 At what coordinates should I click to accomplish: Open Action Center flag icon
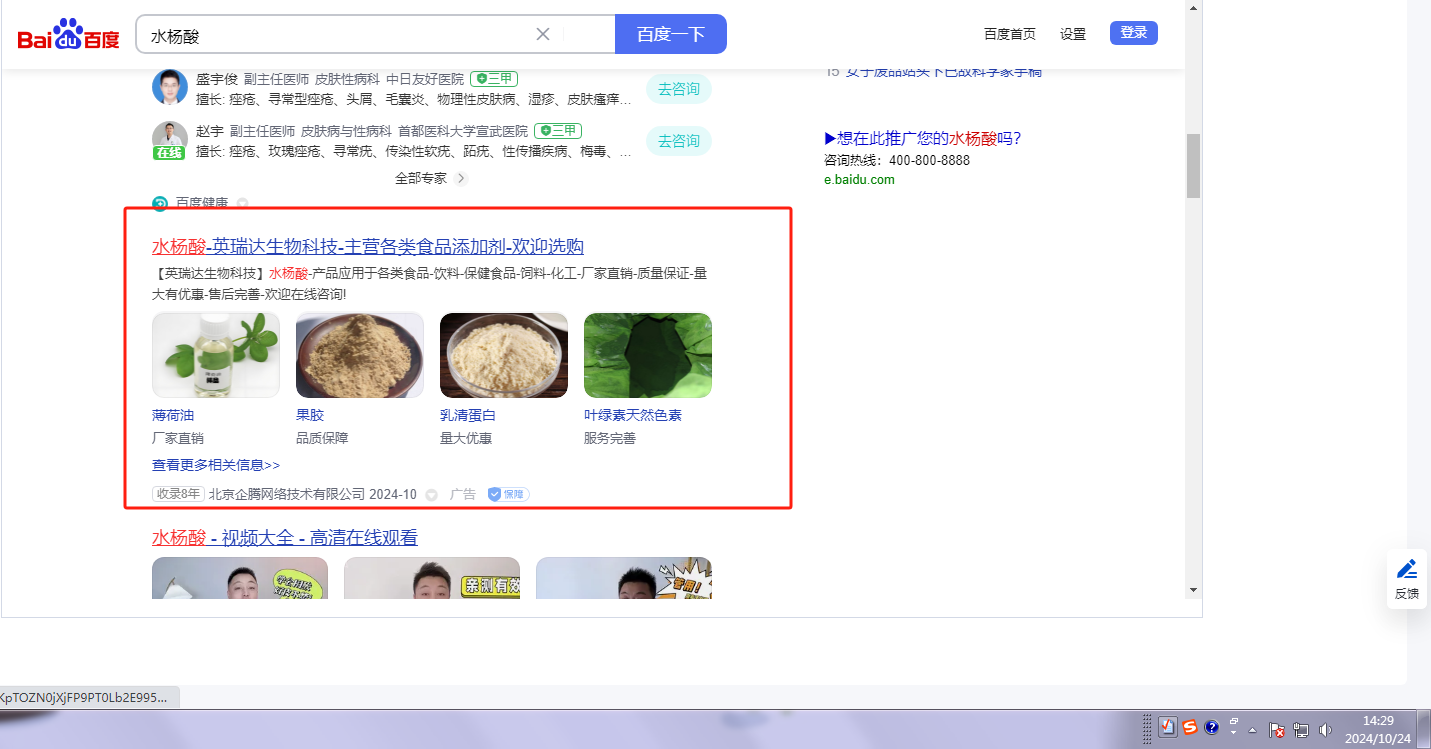(x=1277, y=730)
